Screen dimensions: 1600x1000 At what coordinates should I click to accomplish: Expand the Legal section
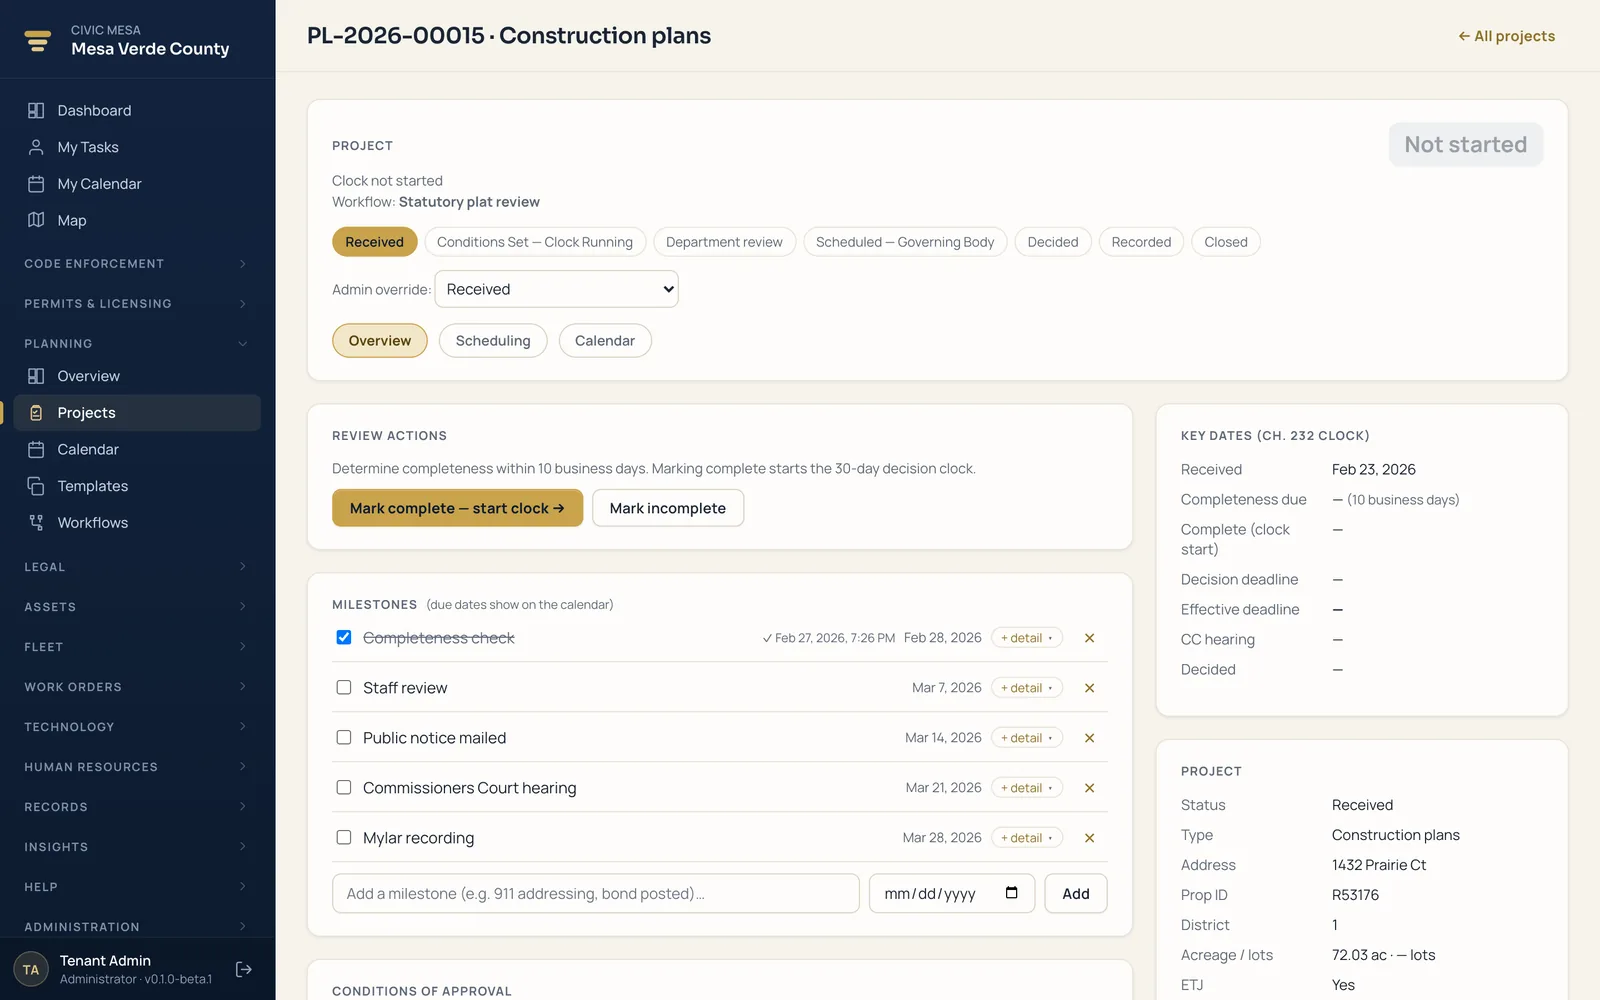coord(137,567)
